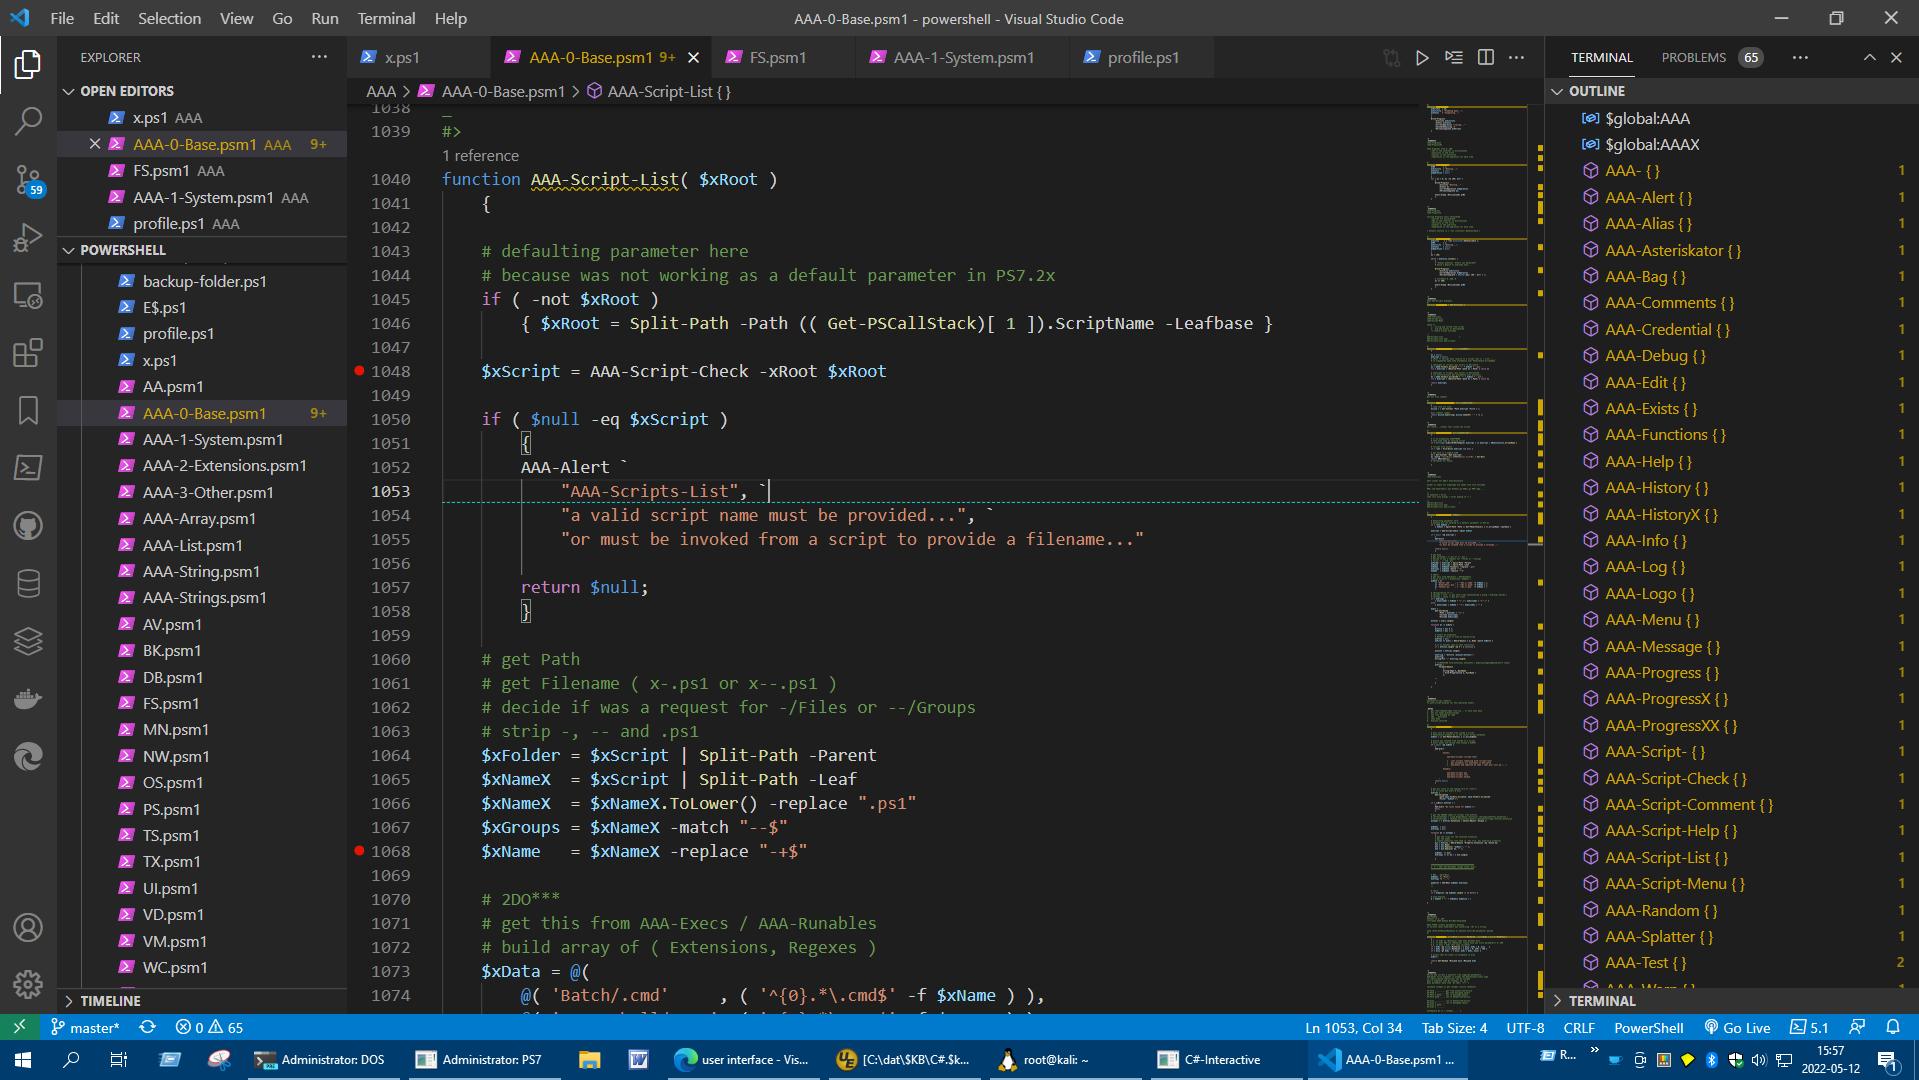Screen dimensions: 1919x1080
Task: Open encoding UTF-8 selector
Action: 1525,1028
